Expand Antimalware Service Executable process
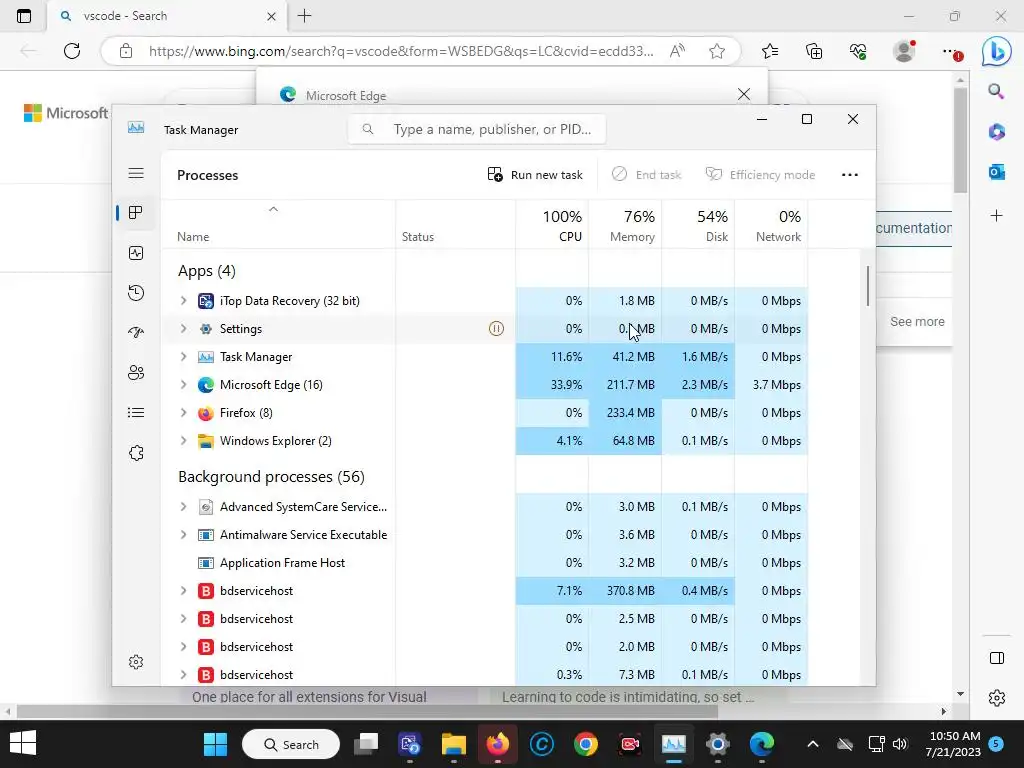1024x768 pixels. pyautogui.click(x=184, y=535)
